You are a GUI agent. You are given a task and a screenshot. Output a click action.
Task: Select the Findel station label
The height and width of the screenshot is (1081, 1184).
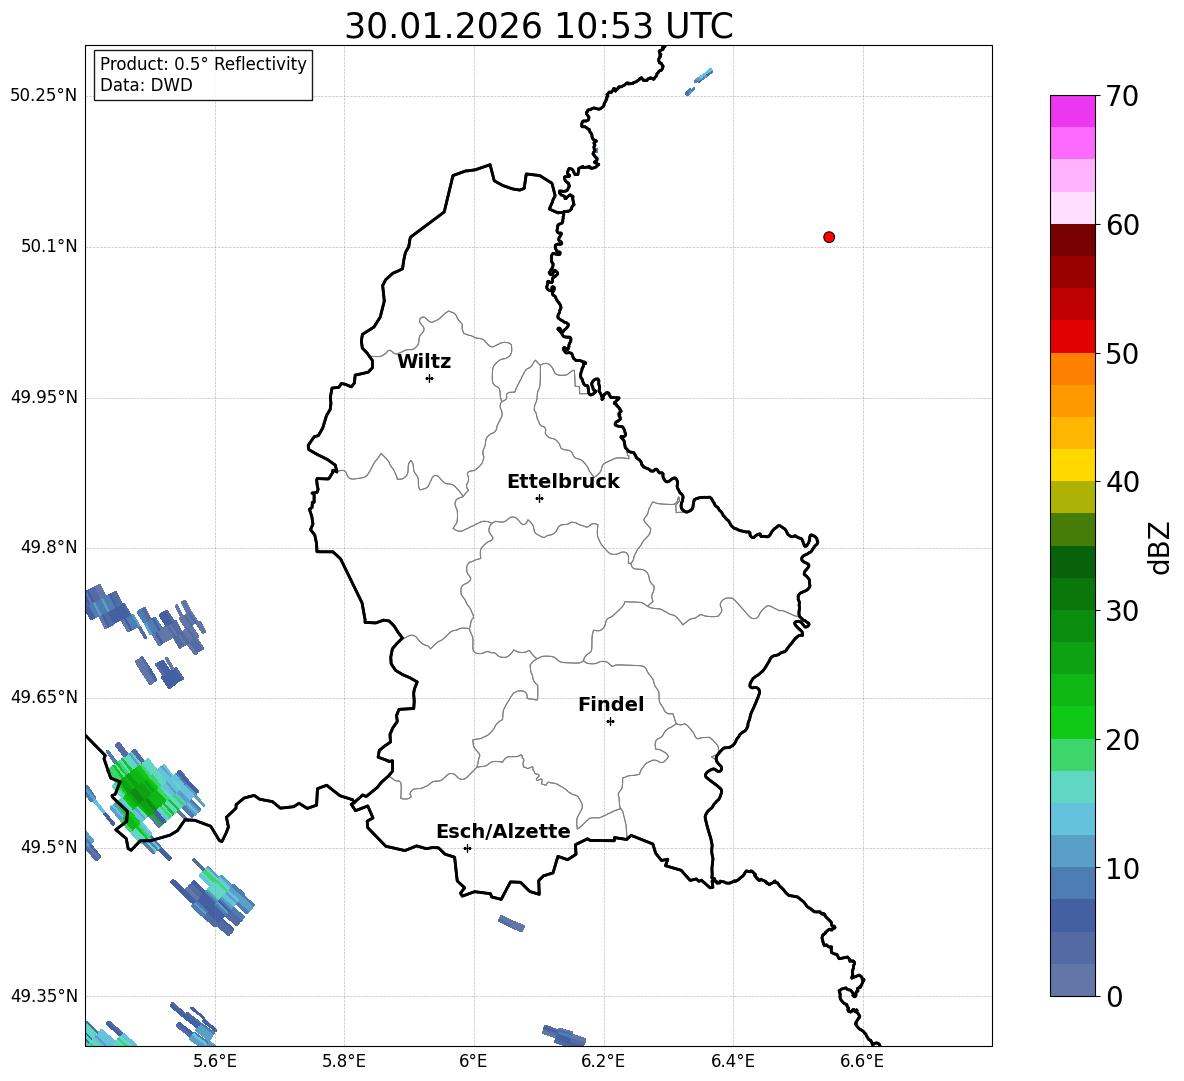point(611,704)
